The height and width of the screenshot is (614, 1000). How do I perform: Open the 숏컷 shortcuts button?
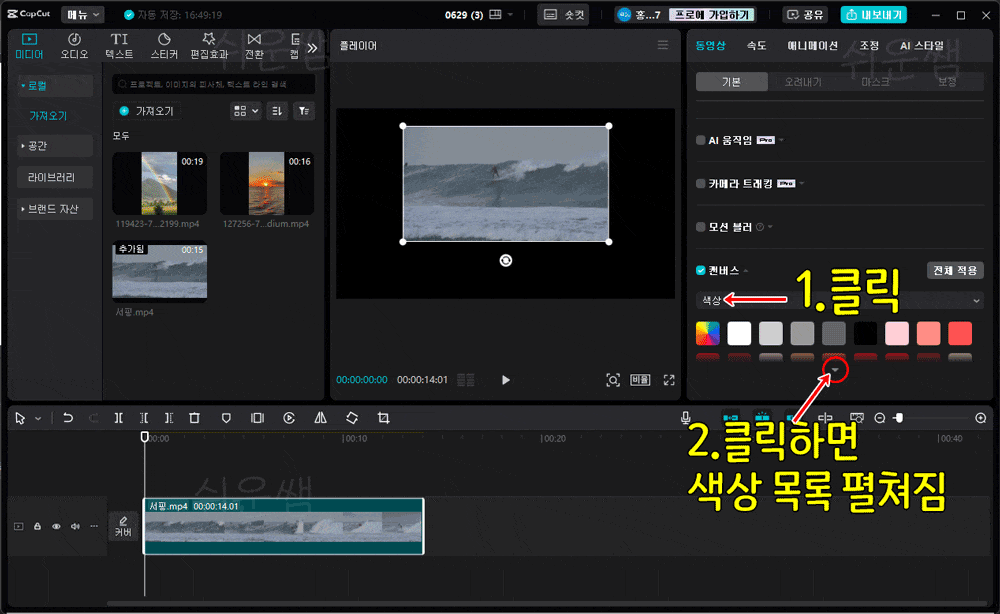564,15
